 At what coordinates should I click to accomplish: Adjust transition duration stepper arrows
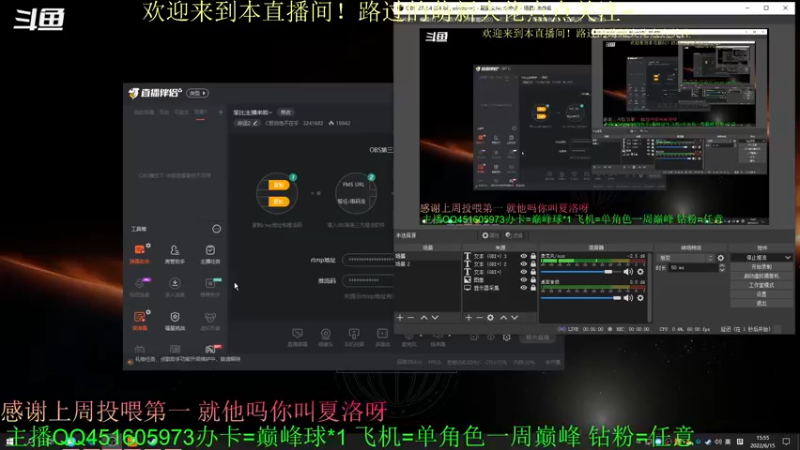tap(721, 268)
